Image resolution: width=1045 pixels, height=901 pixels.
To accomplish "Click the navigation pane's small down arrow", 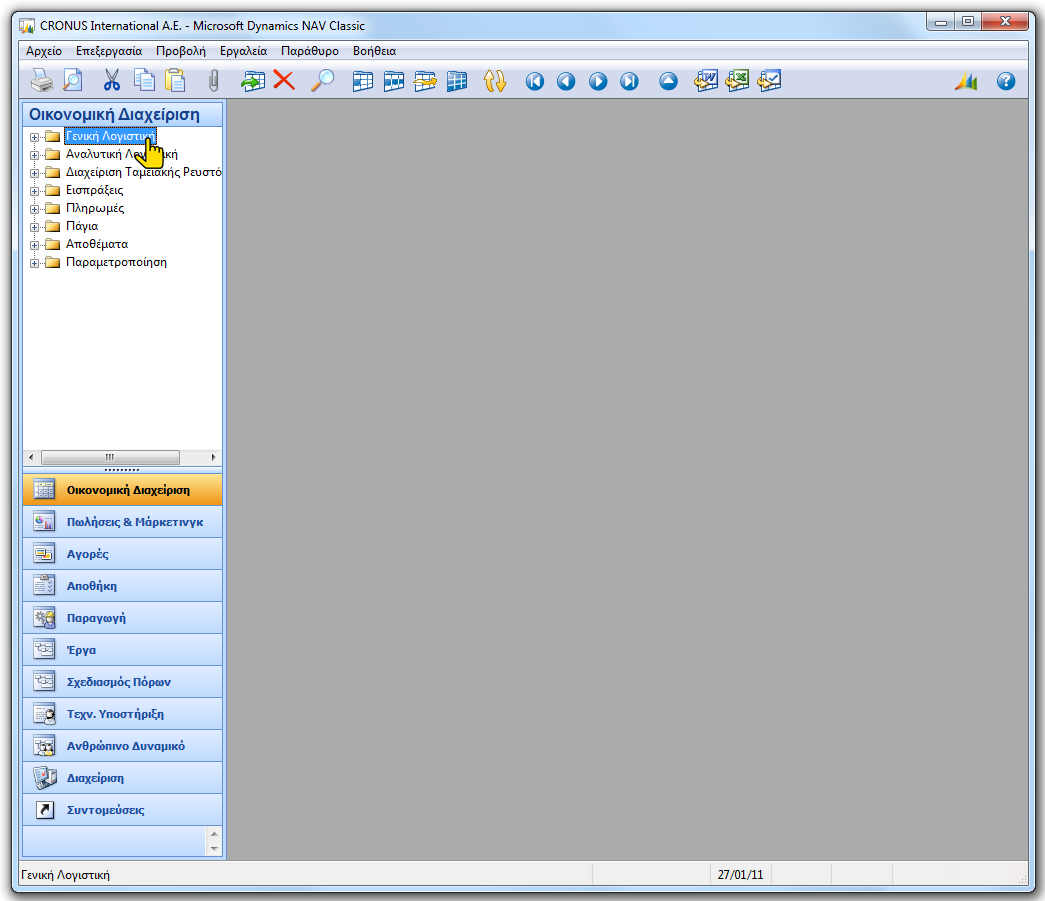I will [x=214, y=848].
